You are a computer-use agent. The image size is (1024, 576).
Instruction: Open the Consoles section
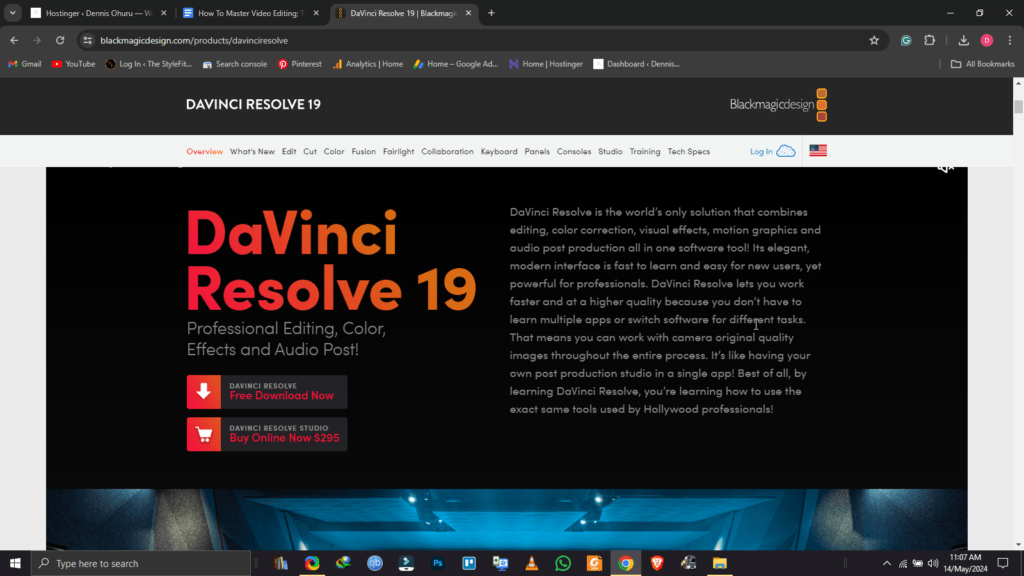(573, 152)
